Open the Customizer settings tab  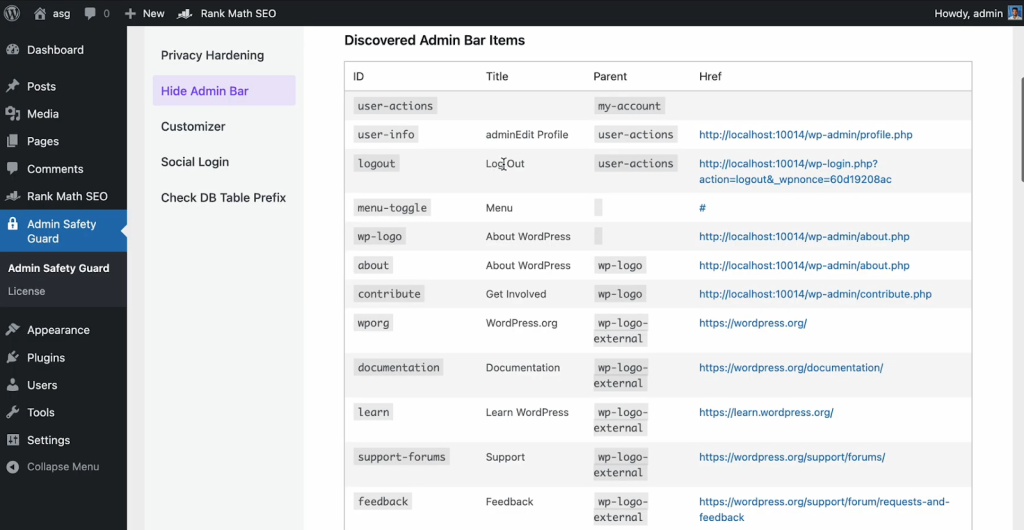[x=193, y=127]
